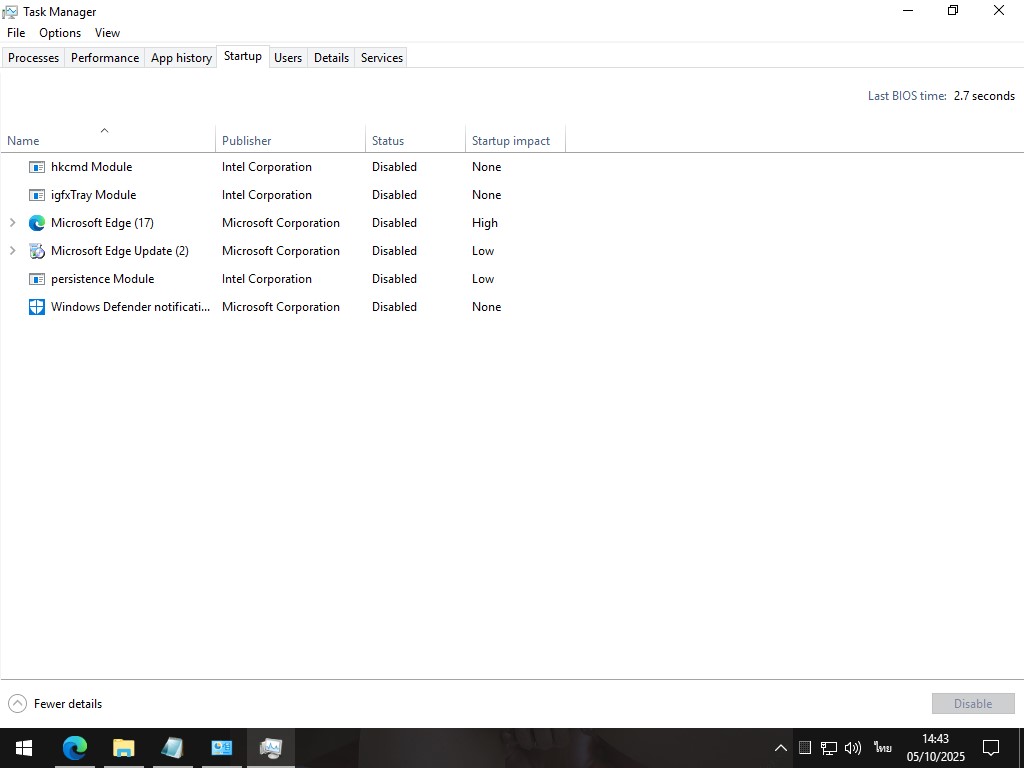The image size is (1024, 768).
Task: Collapse to Fewer details view
Action: 55,704
